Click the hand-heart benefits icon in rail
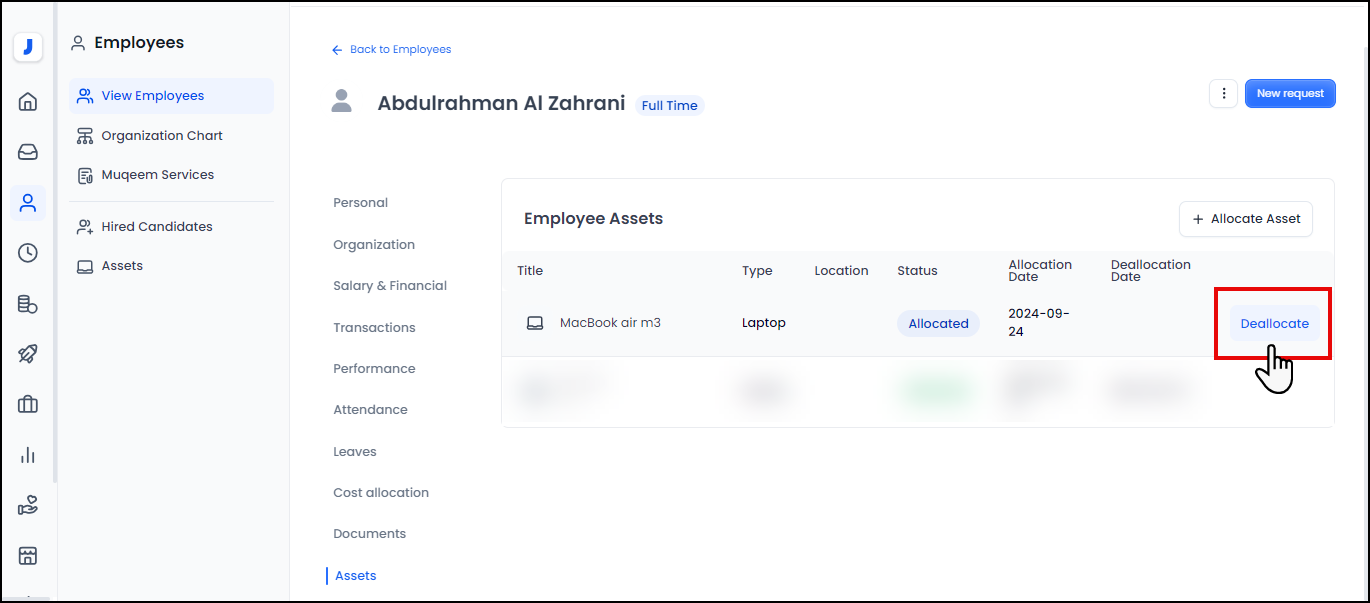This screenshot has width=1370, height=603. (x=28, y=506)
